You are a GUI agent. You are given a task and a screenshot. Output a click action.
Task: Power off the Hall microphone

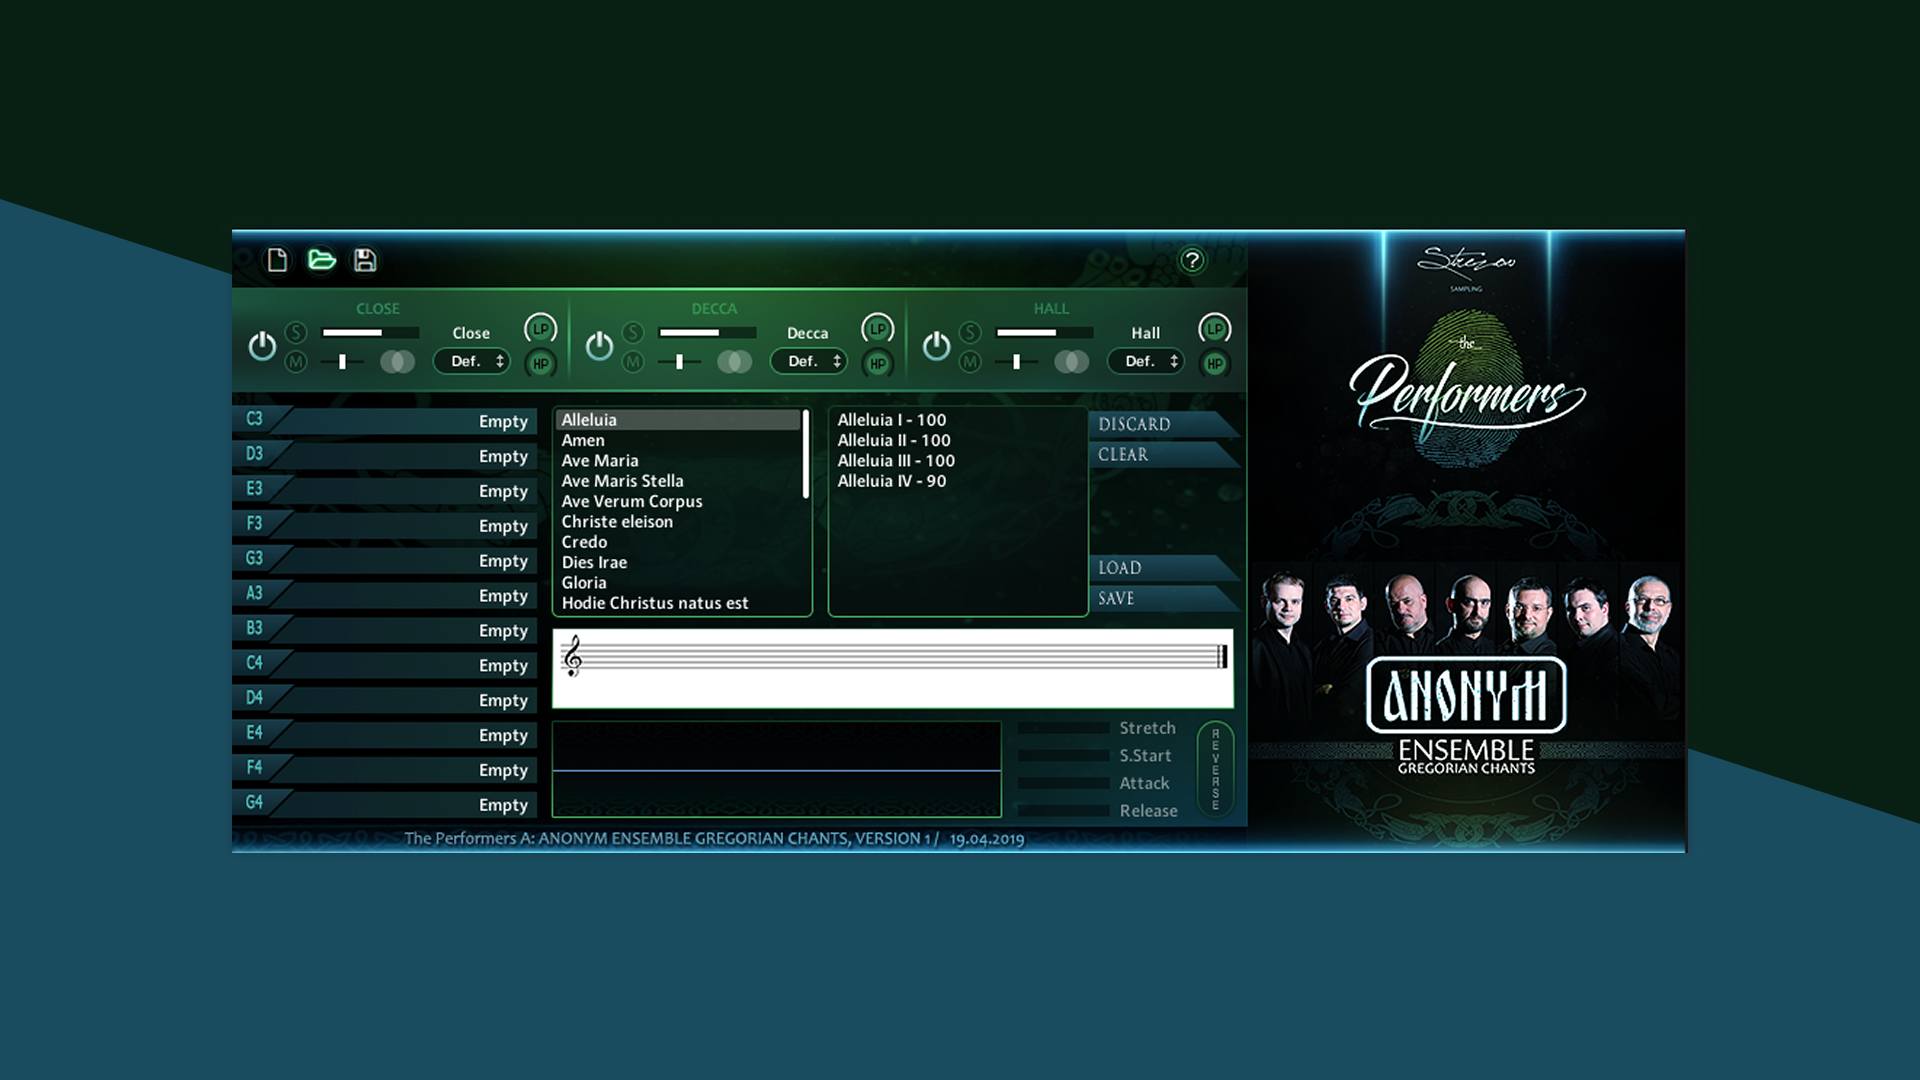[x=936, y=346]
